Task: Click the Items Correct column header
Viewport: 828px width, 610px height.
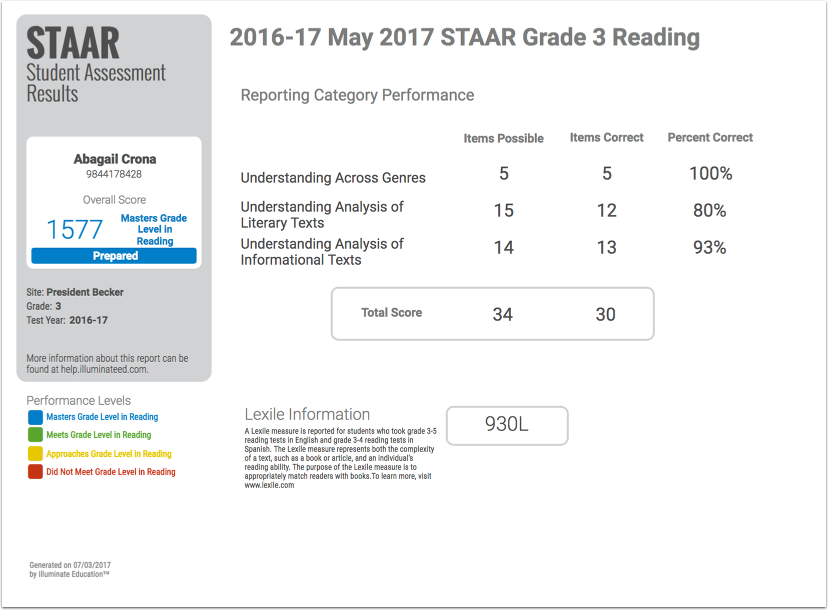Action: 607,138
